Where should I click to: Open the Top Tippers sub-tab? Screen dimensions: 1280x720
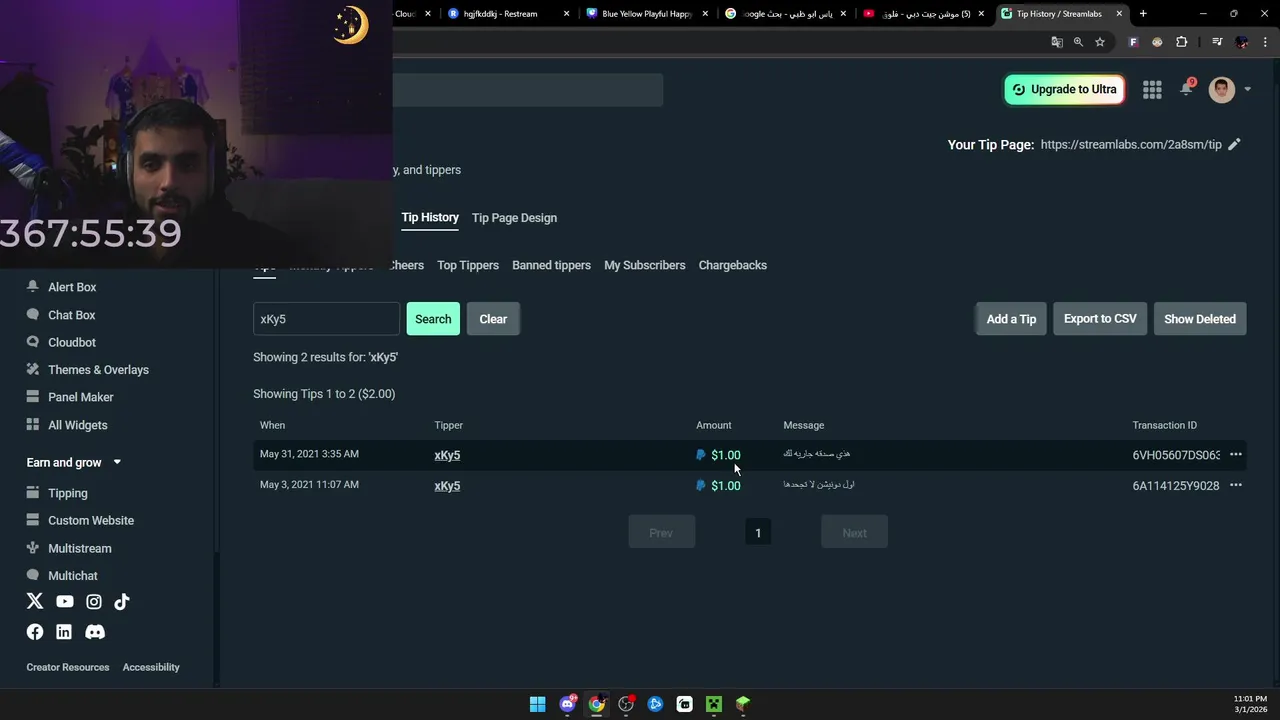[x=468, y=265]
